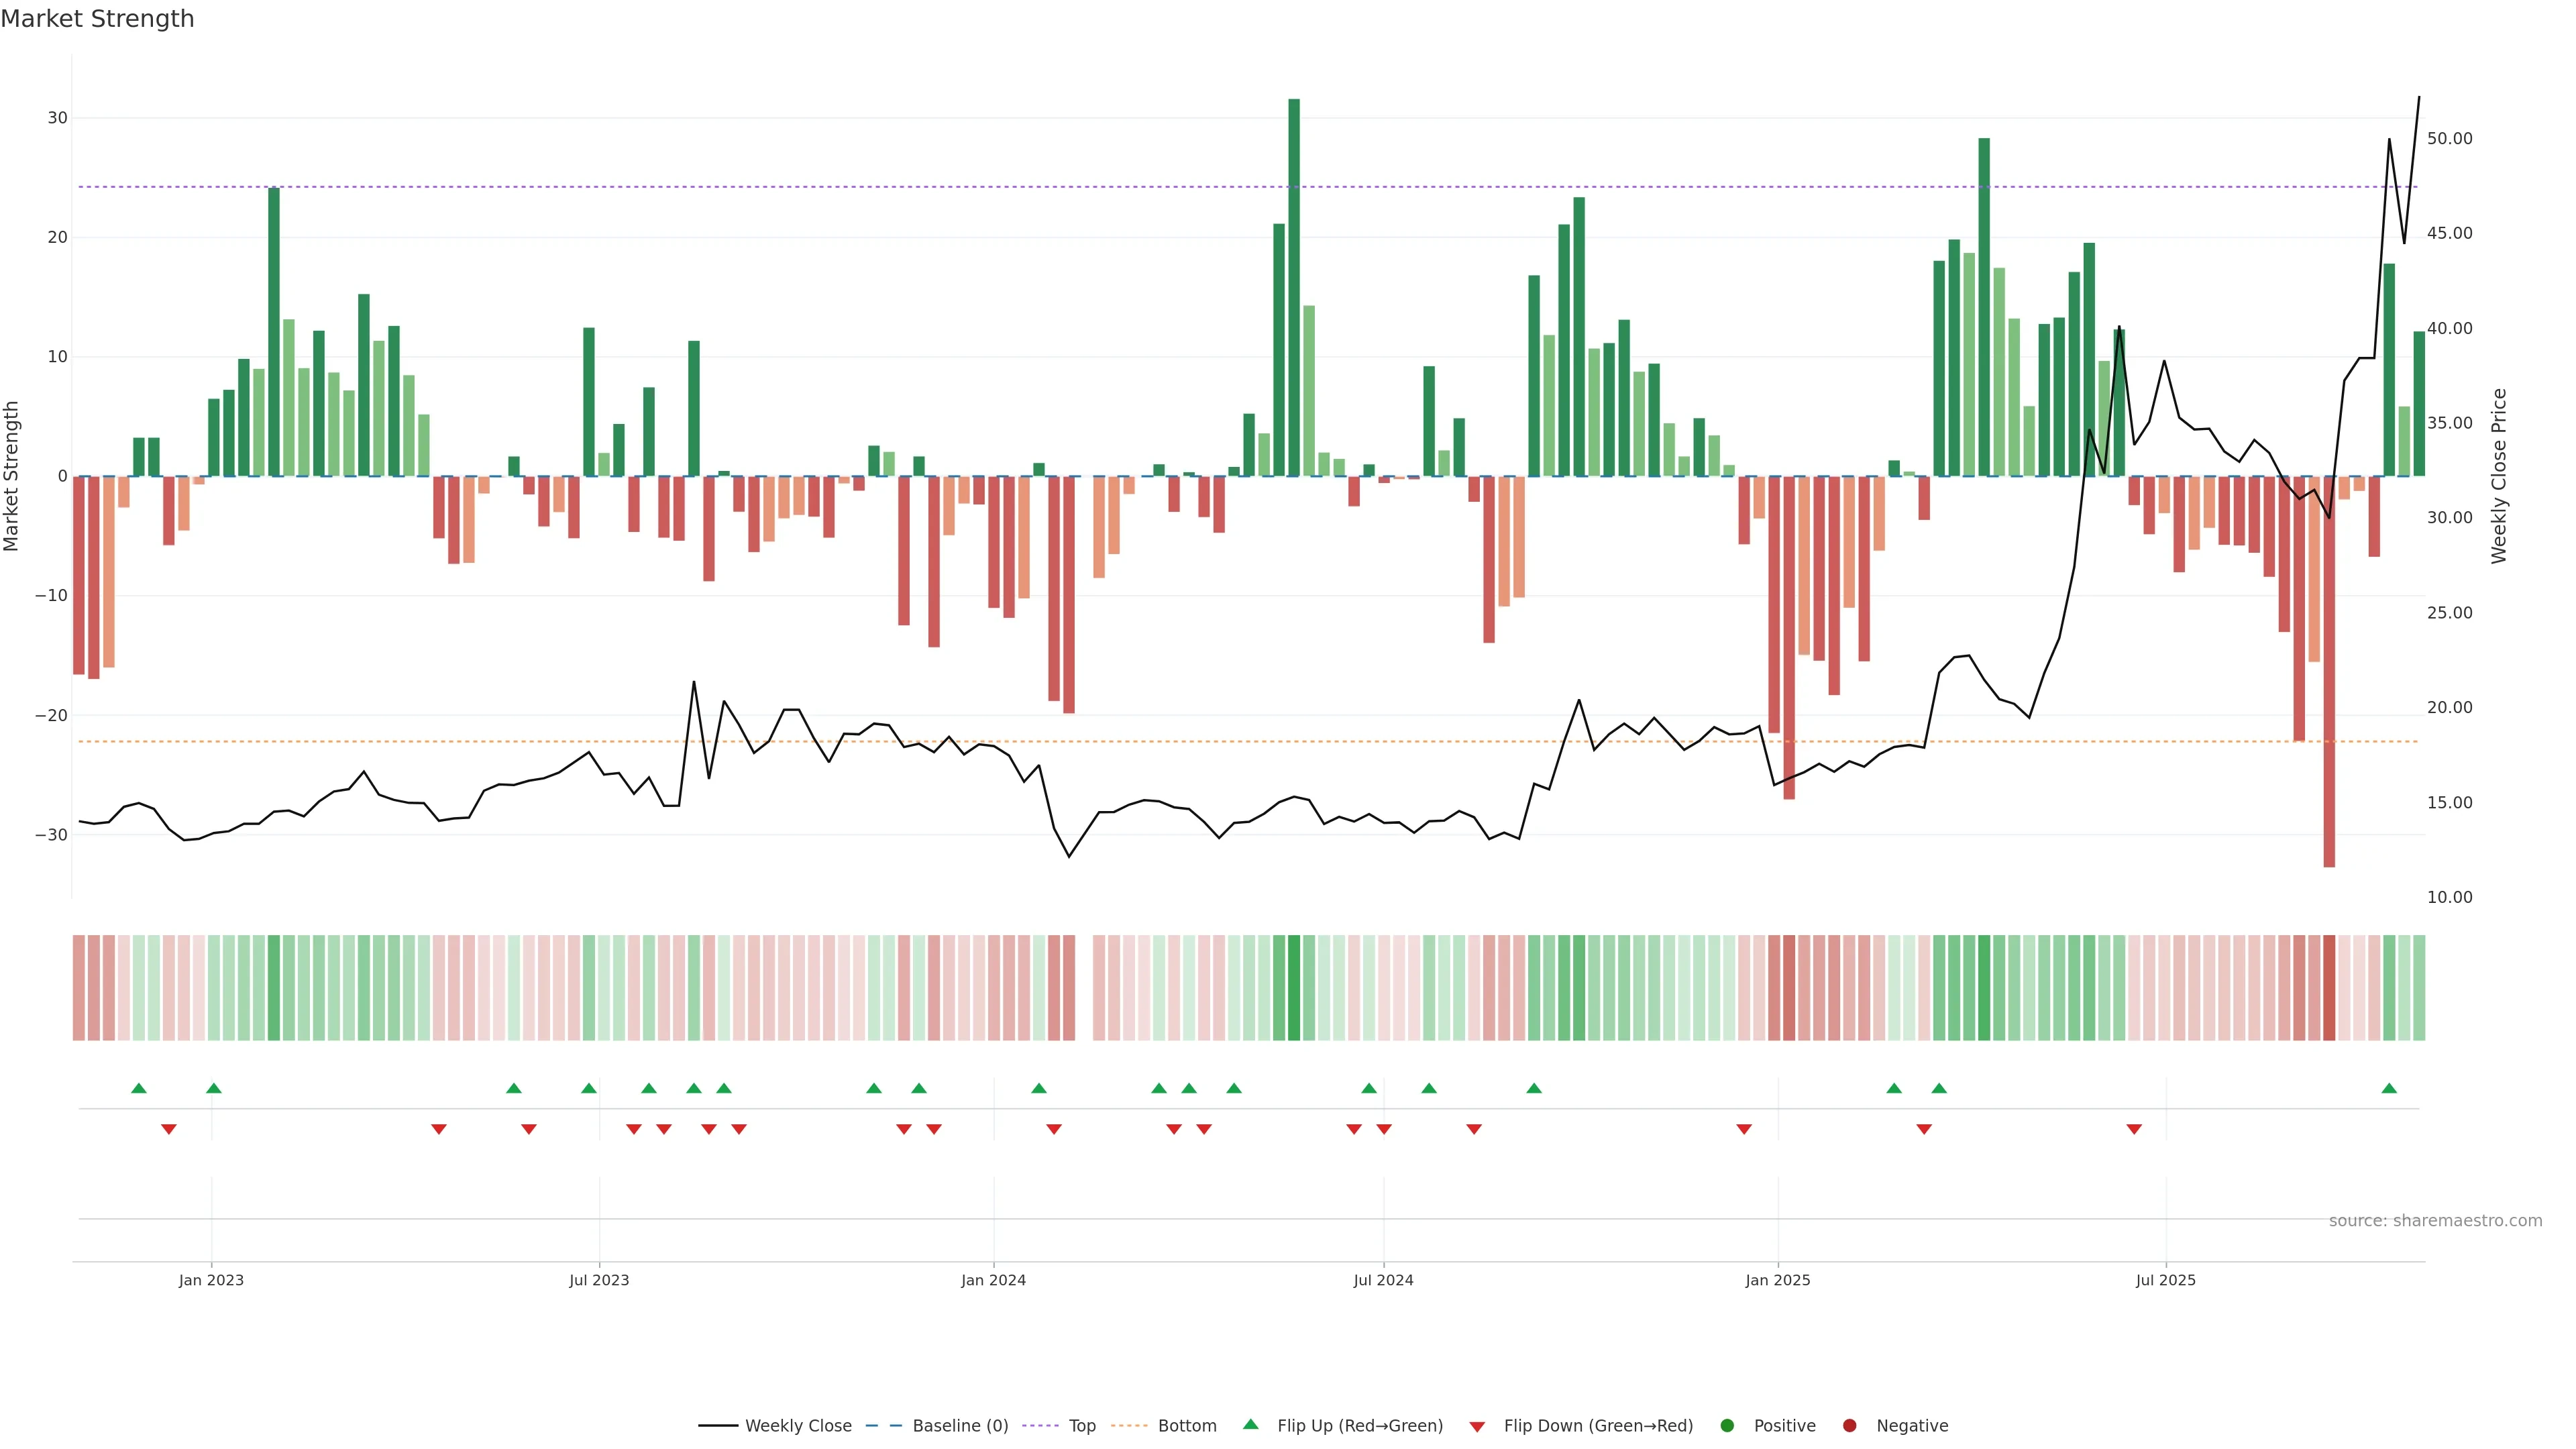Click the Jul 2025 x-axis label
This screenshot has width=2576, height=1449.
coord(2165,1280)
